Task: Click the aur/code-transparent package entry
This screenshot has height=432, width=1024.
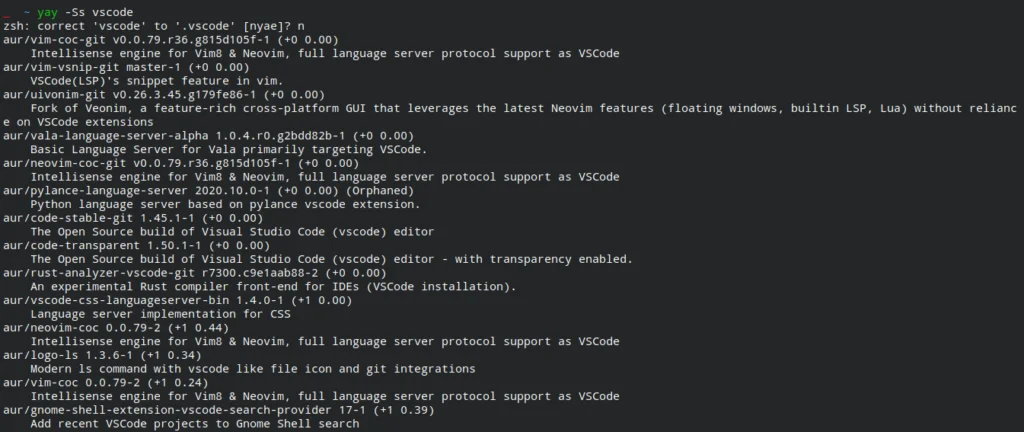Action: coord(136,245)
